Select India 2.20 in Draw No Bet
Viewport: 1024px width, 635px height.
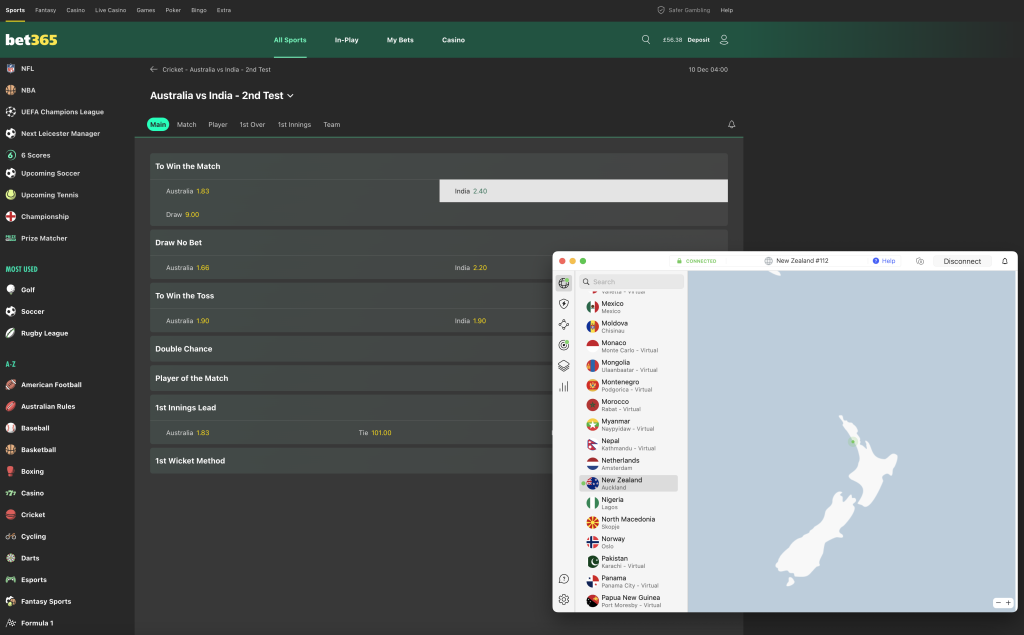tap(471, 268)
